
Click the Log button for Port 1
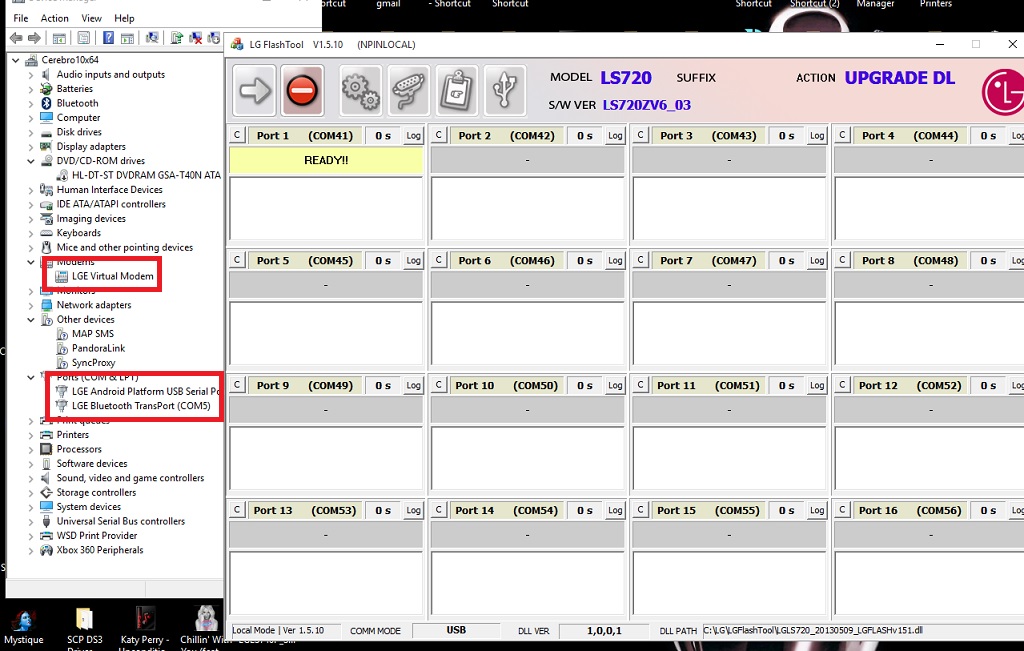(x=413, y=136)
